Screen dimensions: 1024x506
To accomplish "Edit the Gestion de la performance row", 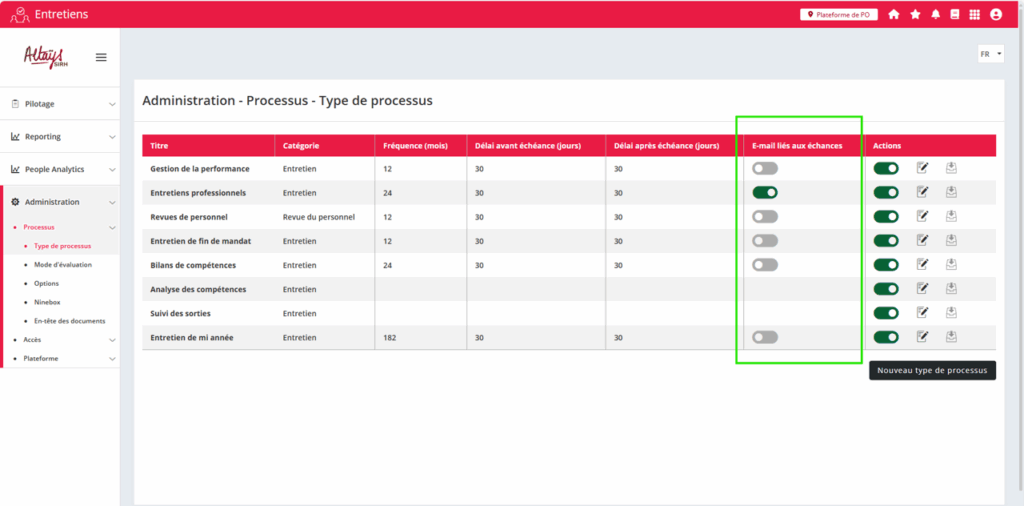I will click(923, 168).
